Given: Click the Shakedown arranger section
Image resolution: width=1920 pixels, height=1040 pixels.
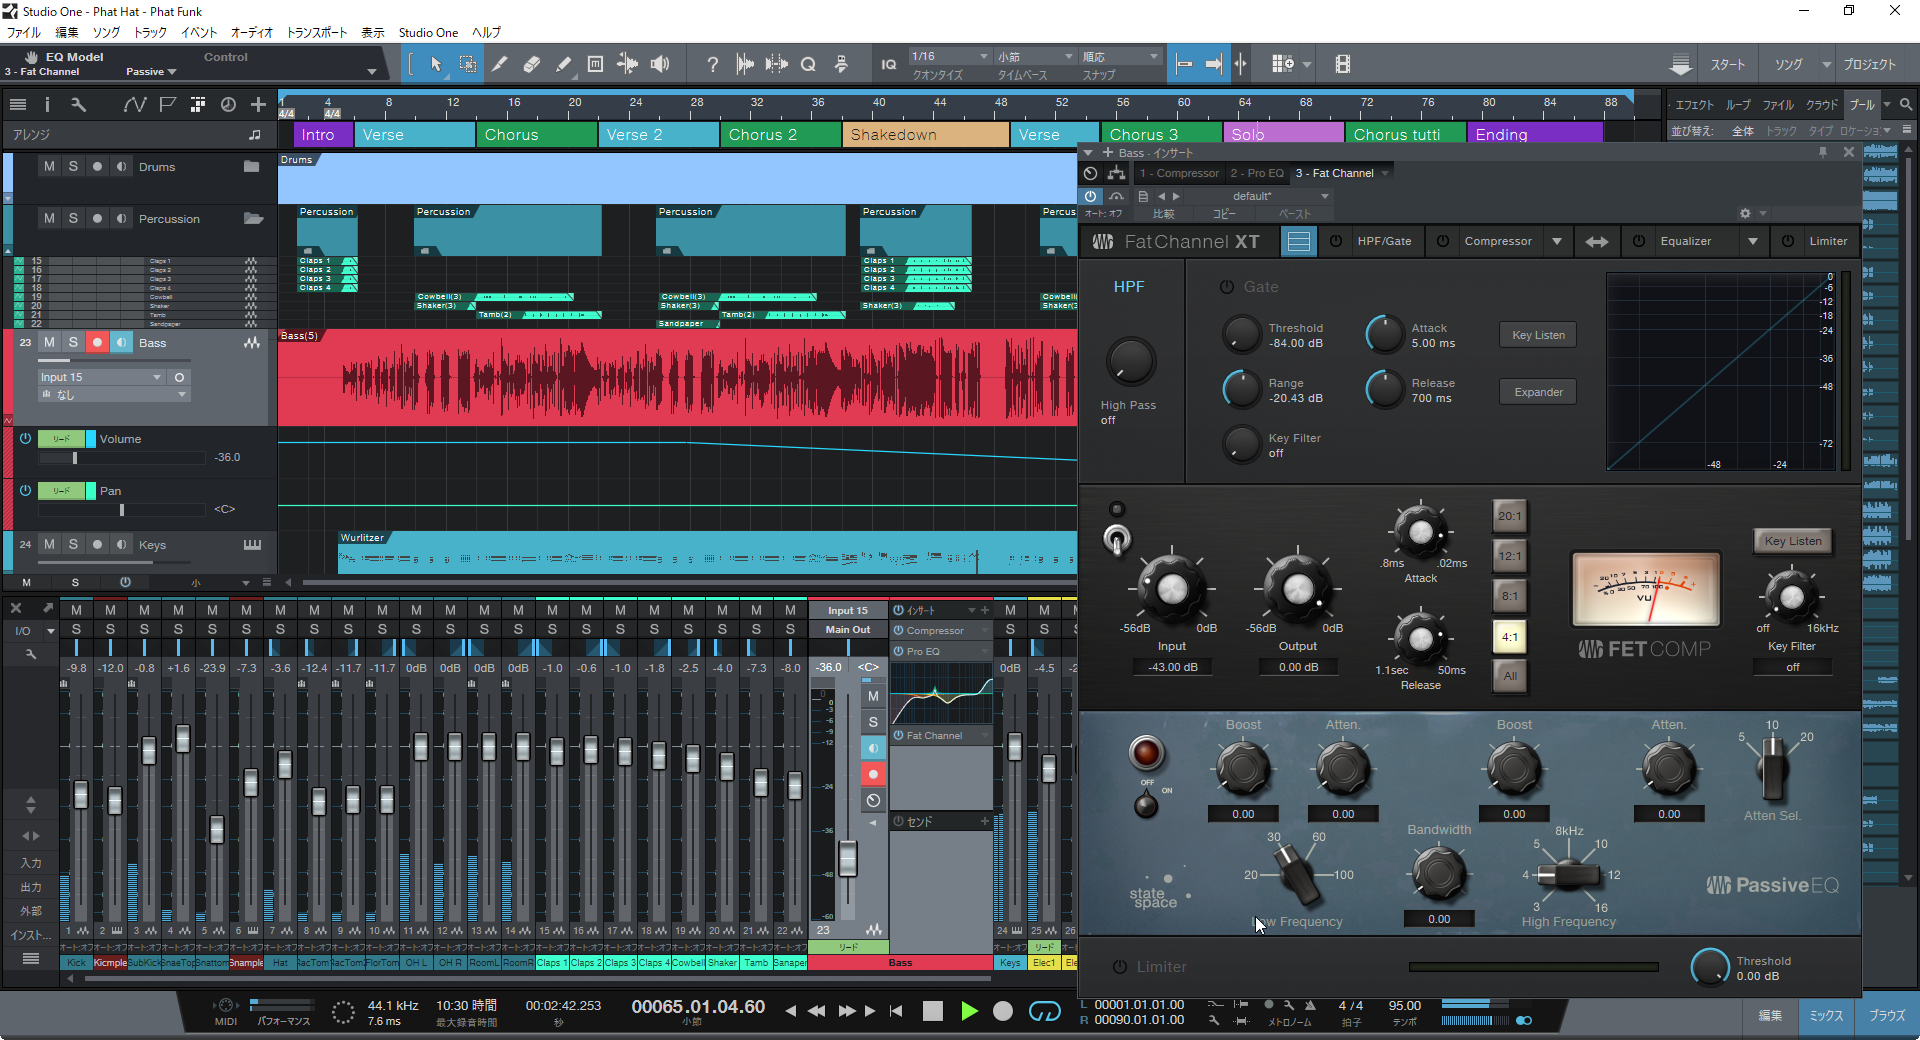Looking at the screenshot, I should pyautogui.click(x=925, y=134).
